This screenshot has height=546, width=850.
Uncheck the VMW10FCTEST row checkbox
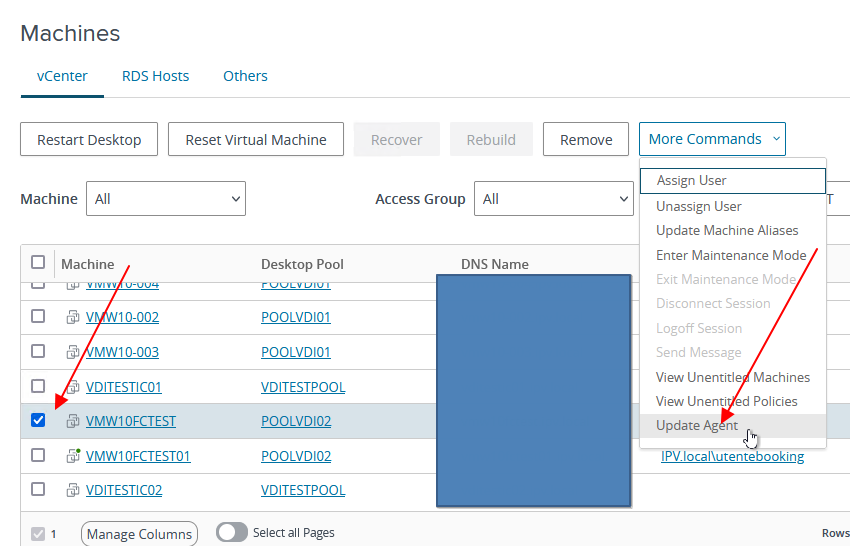tap(38, 420)
